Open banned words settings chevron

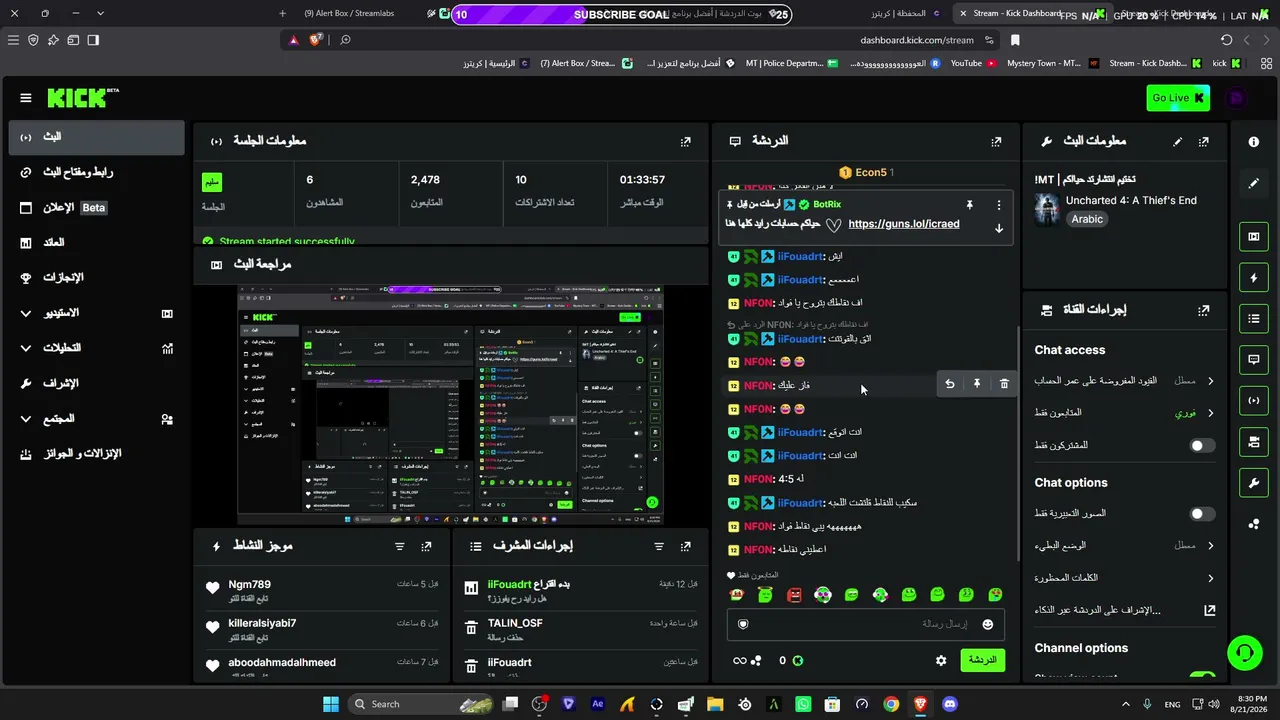[x=1210, y=578]
